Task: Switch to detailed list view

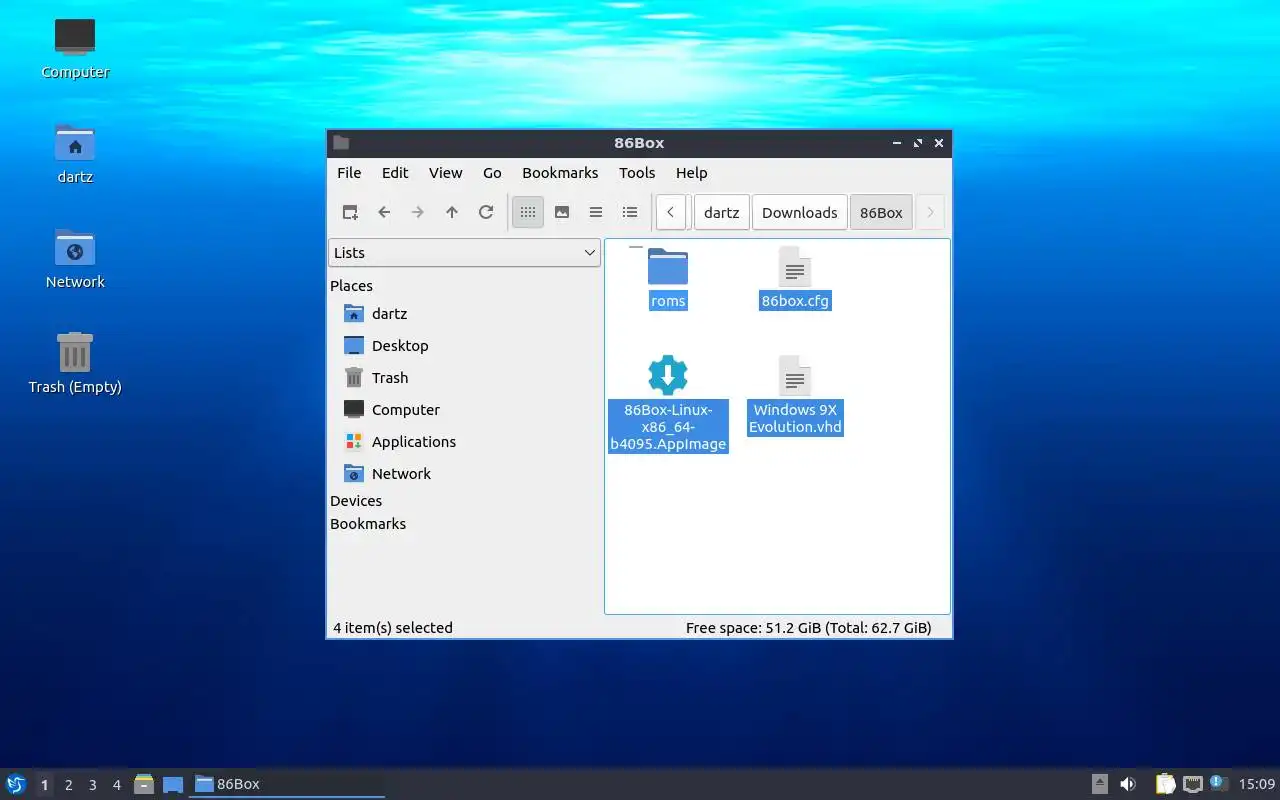Action: 630,212
